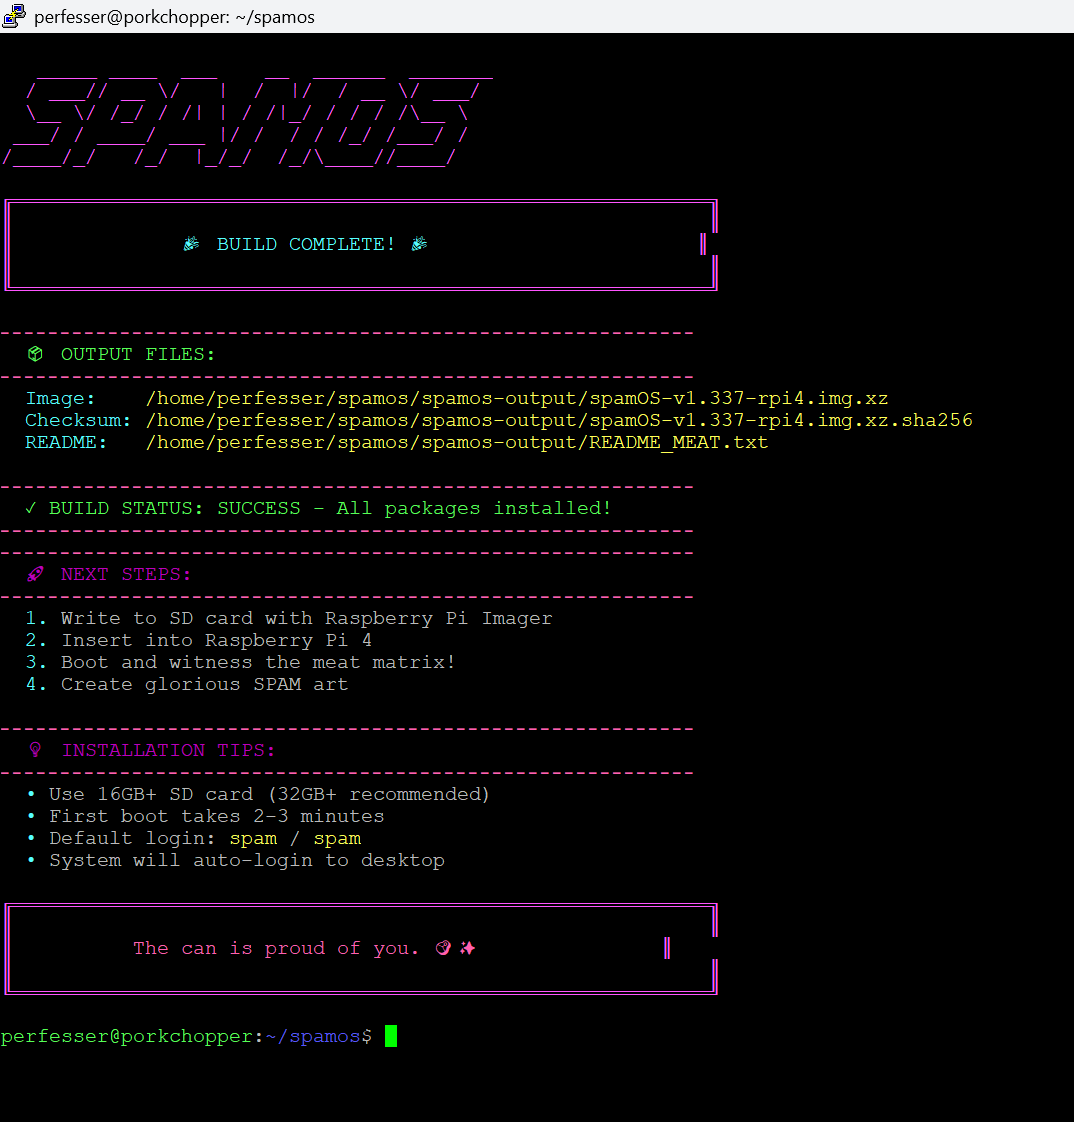Click the SPAMOS ASCII art logo
The height and width of the screenshot is (1122, 1074).
[x=246, y=120]
